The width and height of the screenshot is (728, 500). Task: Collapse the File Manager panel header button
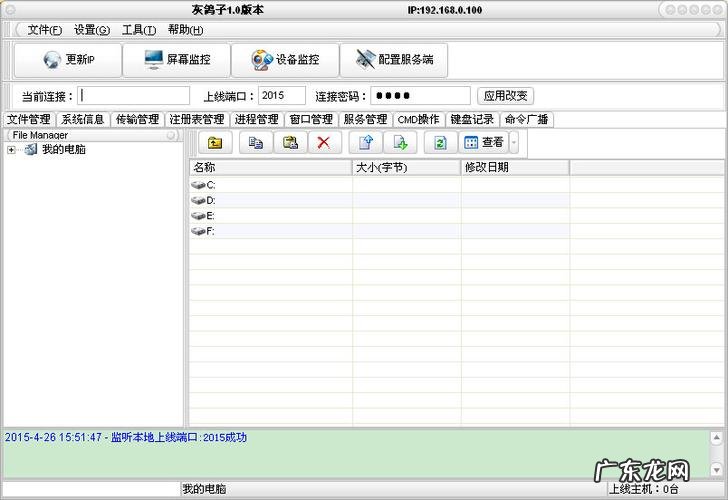coord(171,135)
